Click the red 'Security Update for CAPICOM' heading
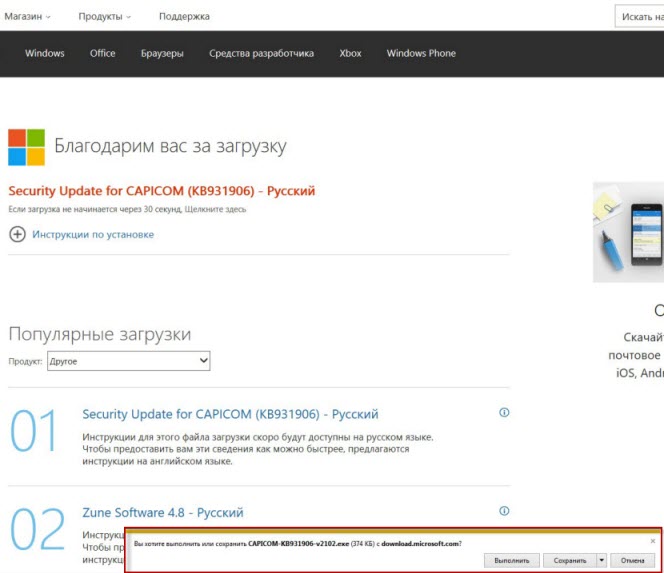The width and height of the screenshot is (664, 573). click(x=162, y=191)
